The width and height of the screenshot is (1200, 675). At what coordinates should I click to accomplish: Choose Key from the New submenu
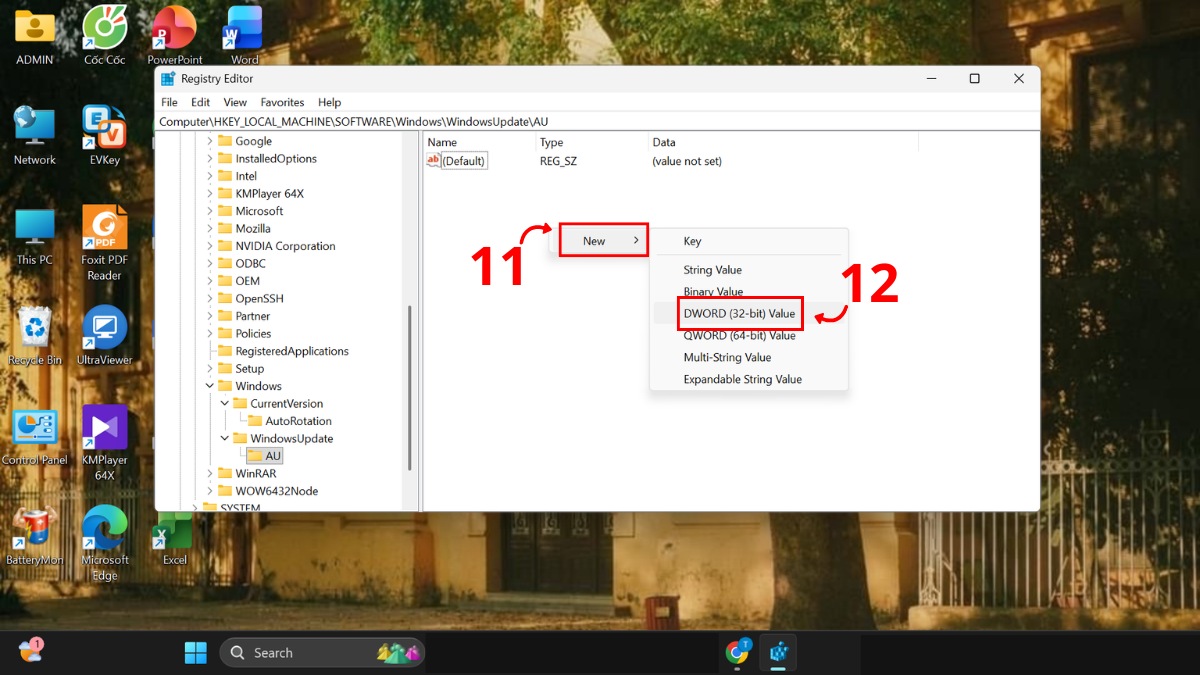point(692,240)
